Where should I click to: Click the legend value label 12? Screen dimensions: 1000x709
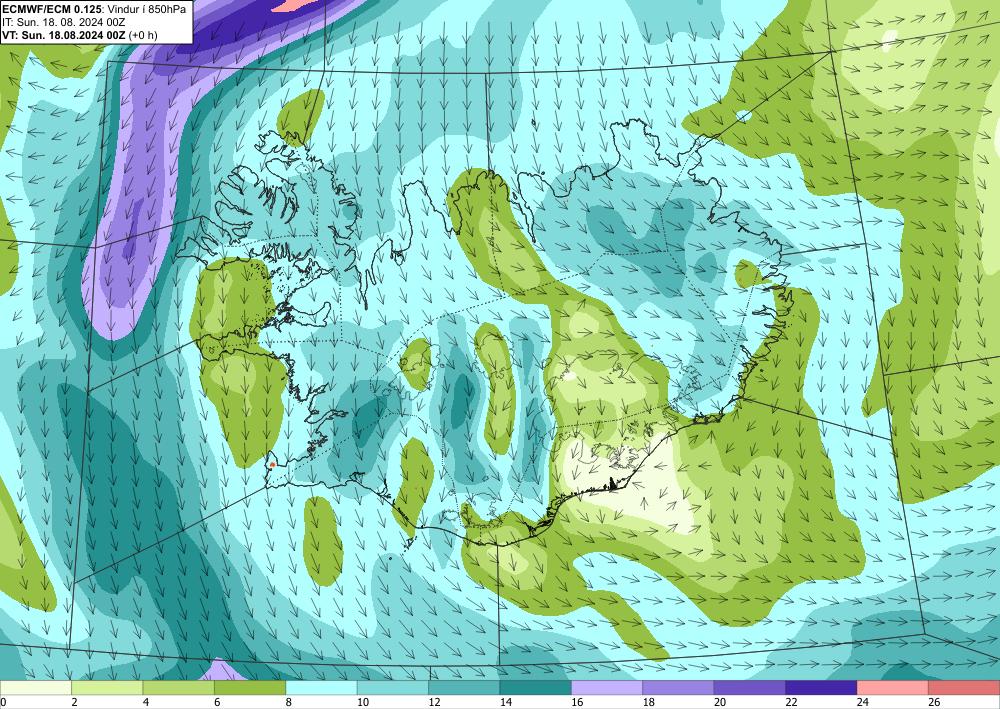[434, 703]
